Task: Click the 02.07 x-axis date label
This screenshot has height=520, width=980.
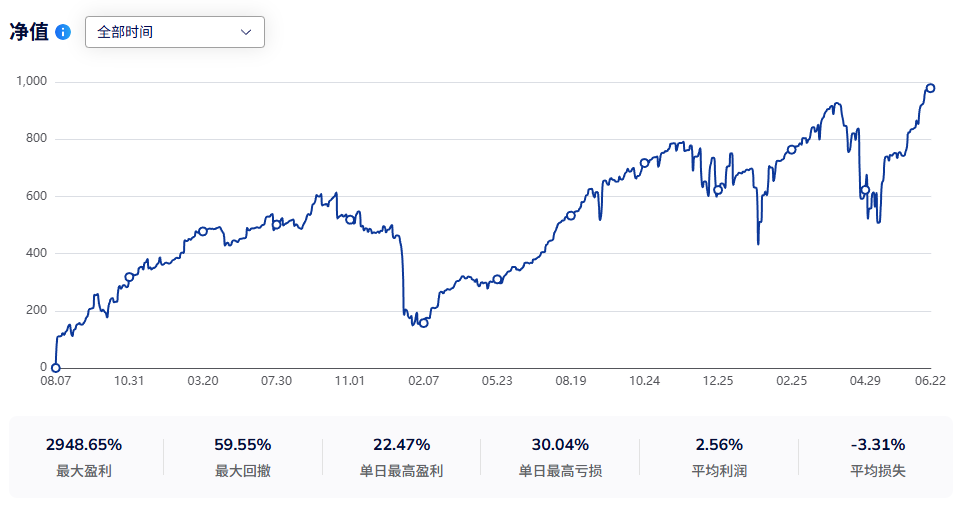Action: coord(424,381)
